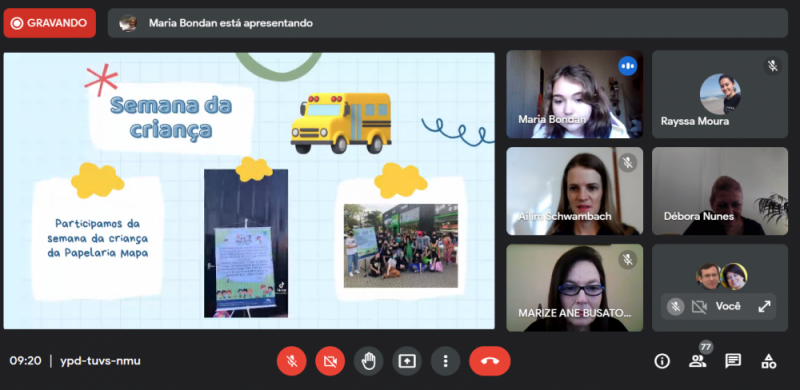Raise hand using the hand icon
The height and width of the screenshot is (390, 800).
(368, 361)
